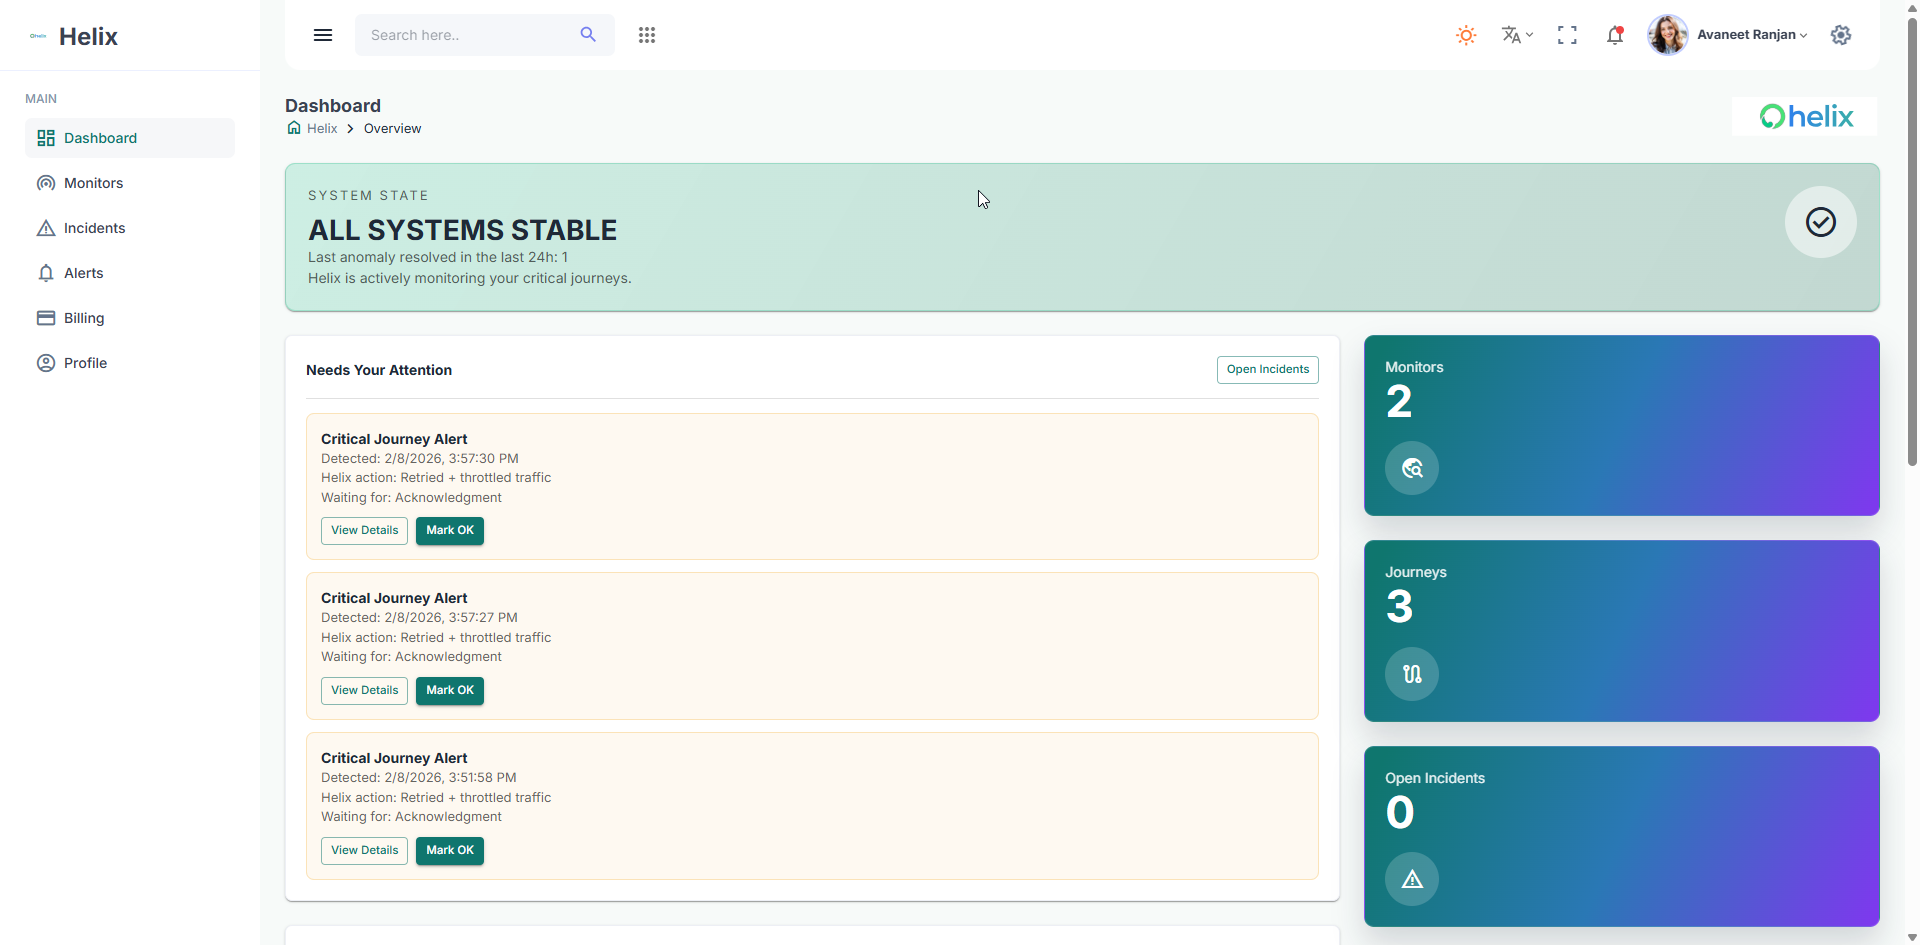Open the apps grid launcher
This screenshot has height=945, width=1920.
(646, 34)
